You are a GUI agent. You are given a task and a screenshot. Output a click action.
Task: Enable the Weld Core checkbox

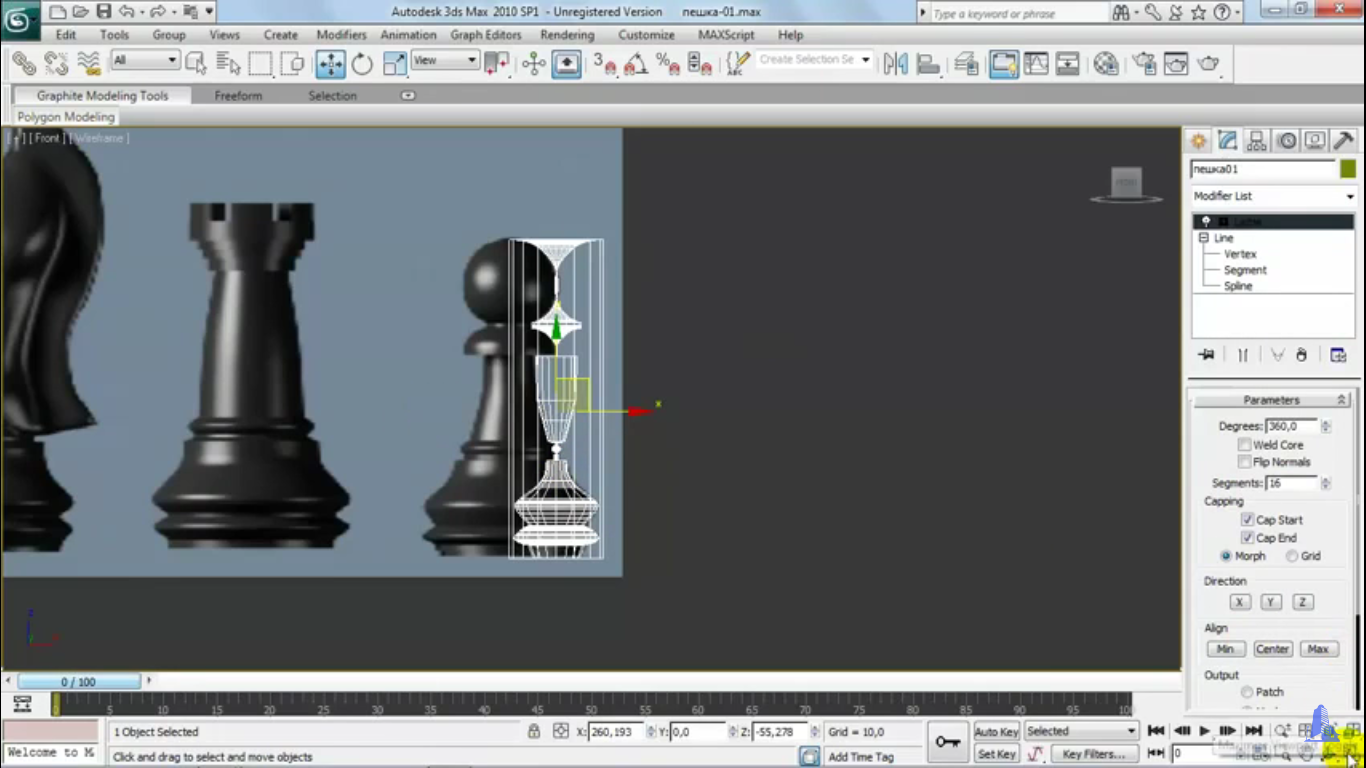[x=1245, y=445]
